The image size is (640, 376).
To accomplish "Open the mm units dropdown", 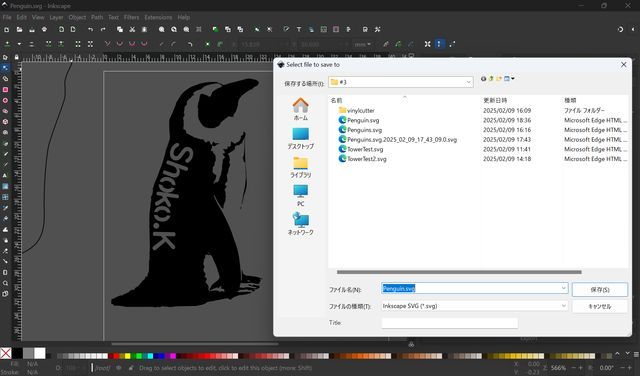I will (x=362, y=44).
